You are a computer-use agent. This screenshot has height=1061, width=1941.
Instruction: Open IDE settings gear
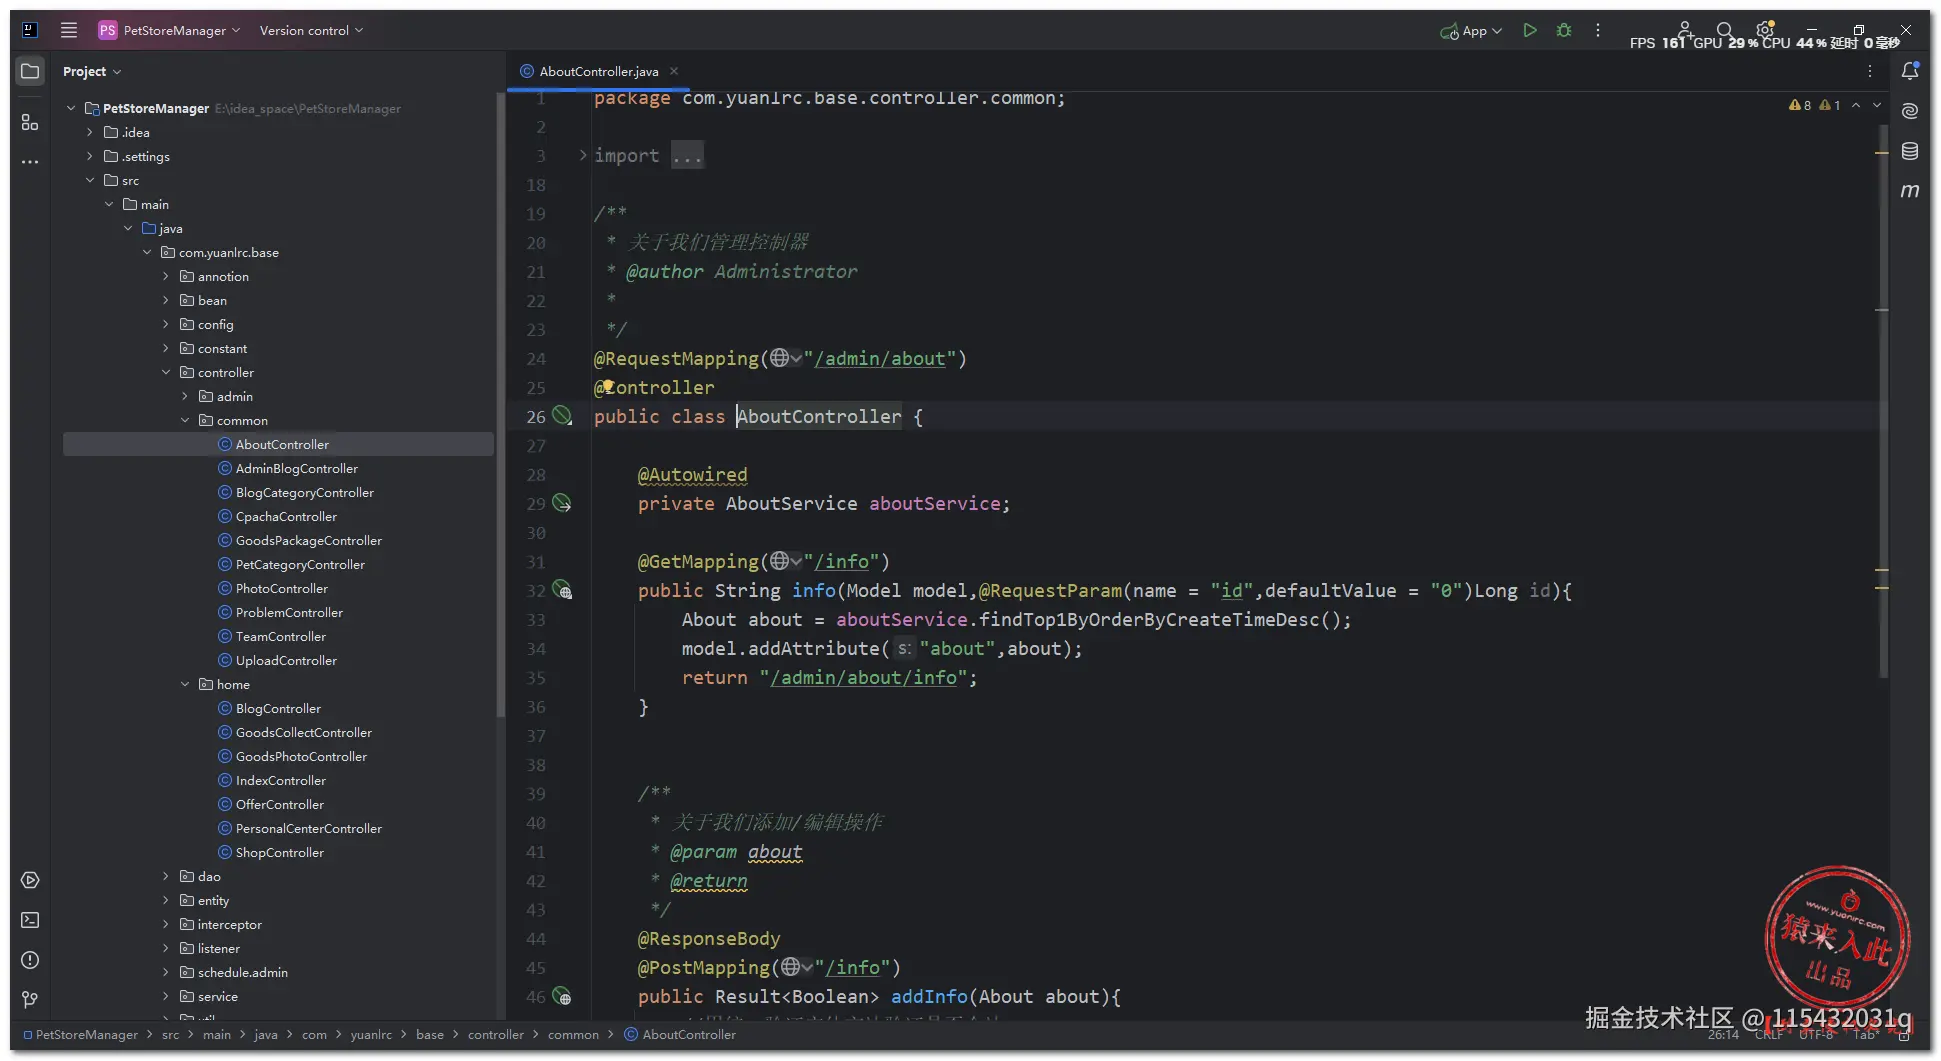pos(1765,30)
